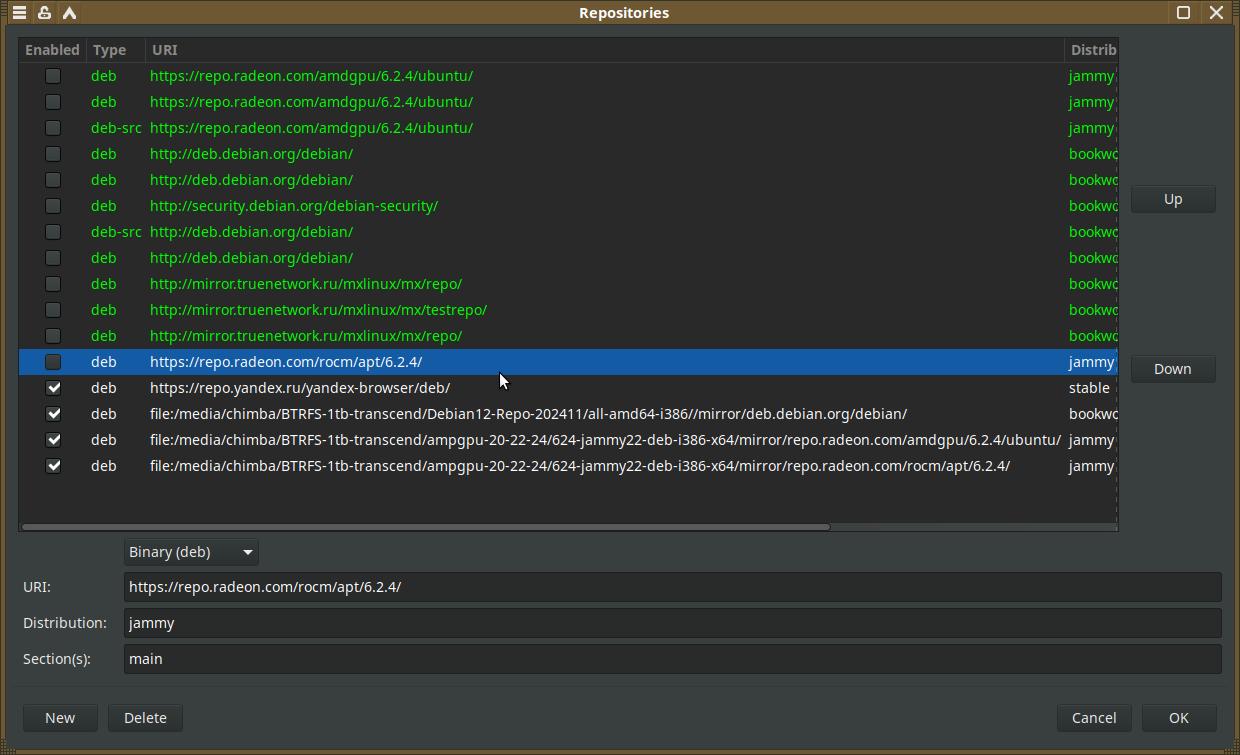
Task: Disable the yandex-browser repository checkbox
Action: click(x=53, y=388)
